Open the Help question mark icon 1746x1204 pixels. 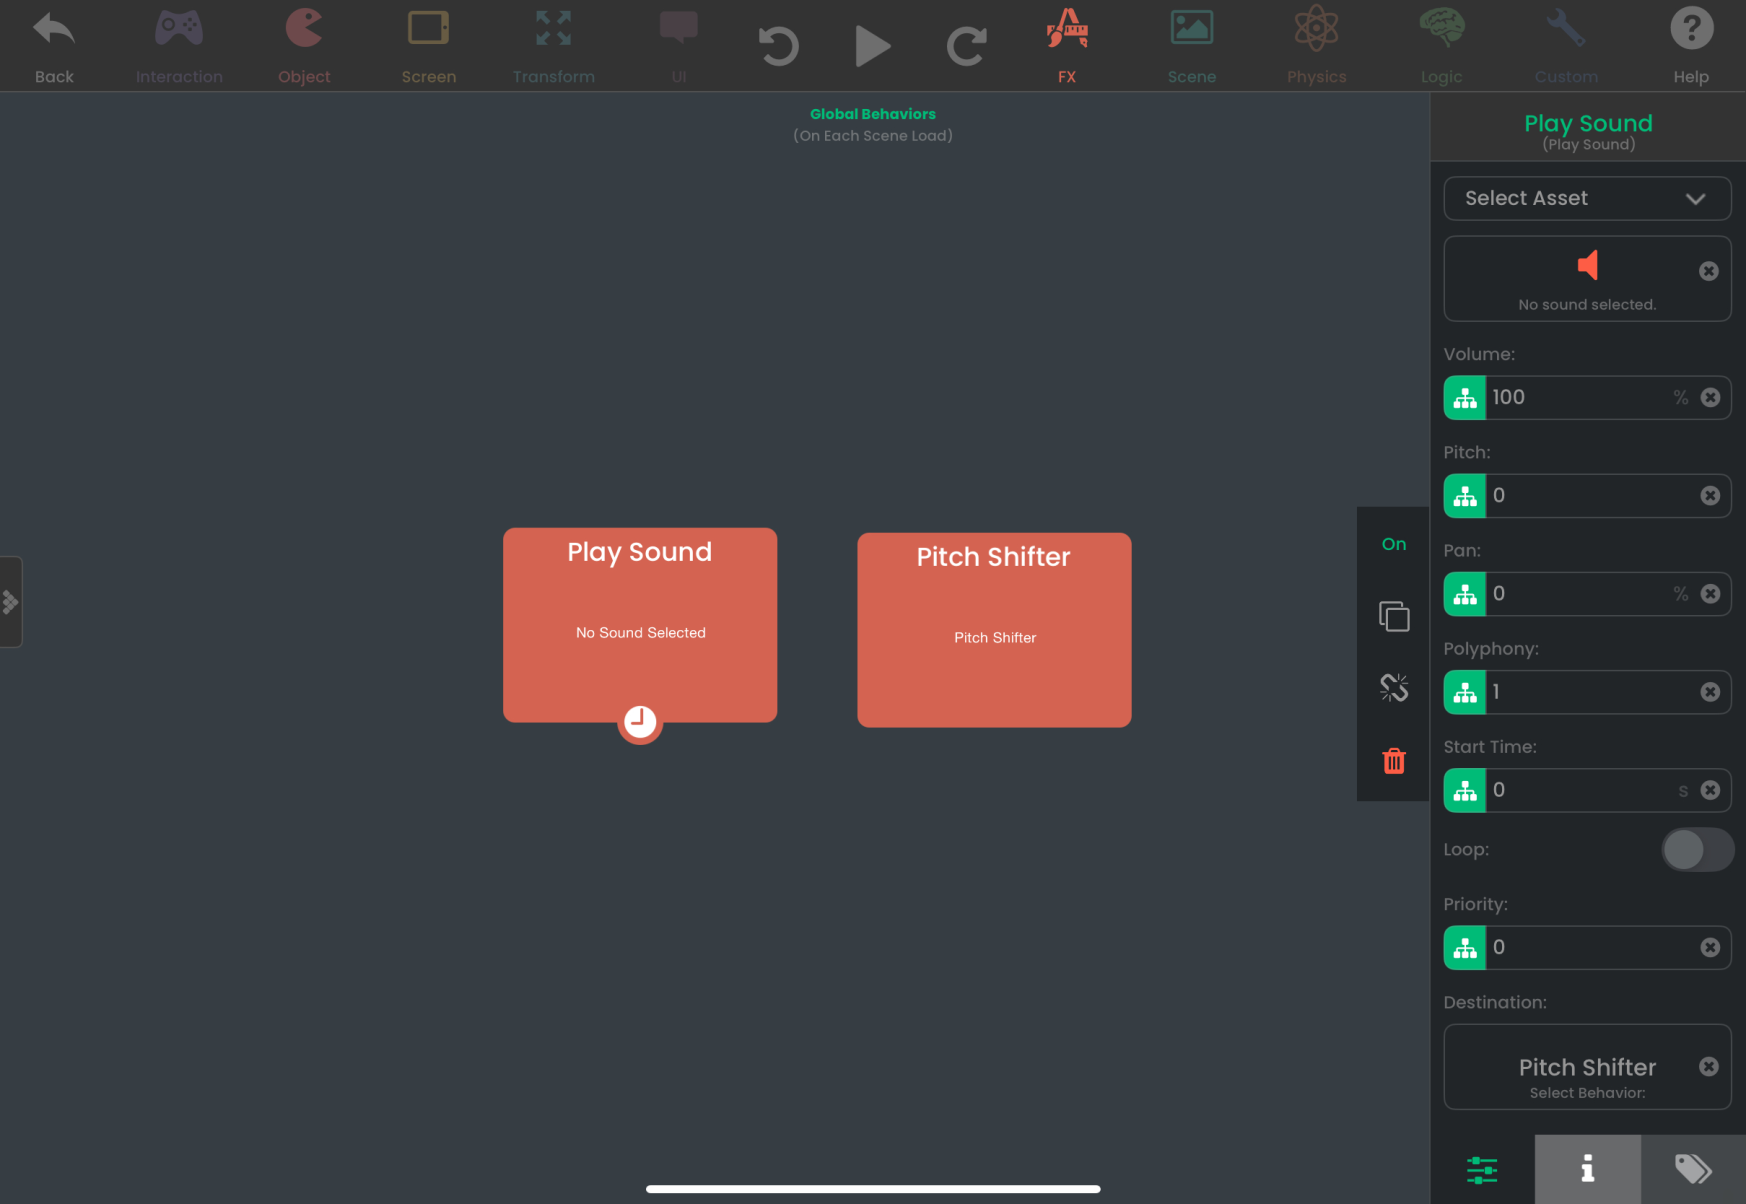click(x=1691, y=30)
